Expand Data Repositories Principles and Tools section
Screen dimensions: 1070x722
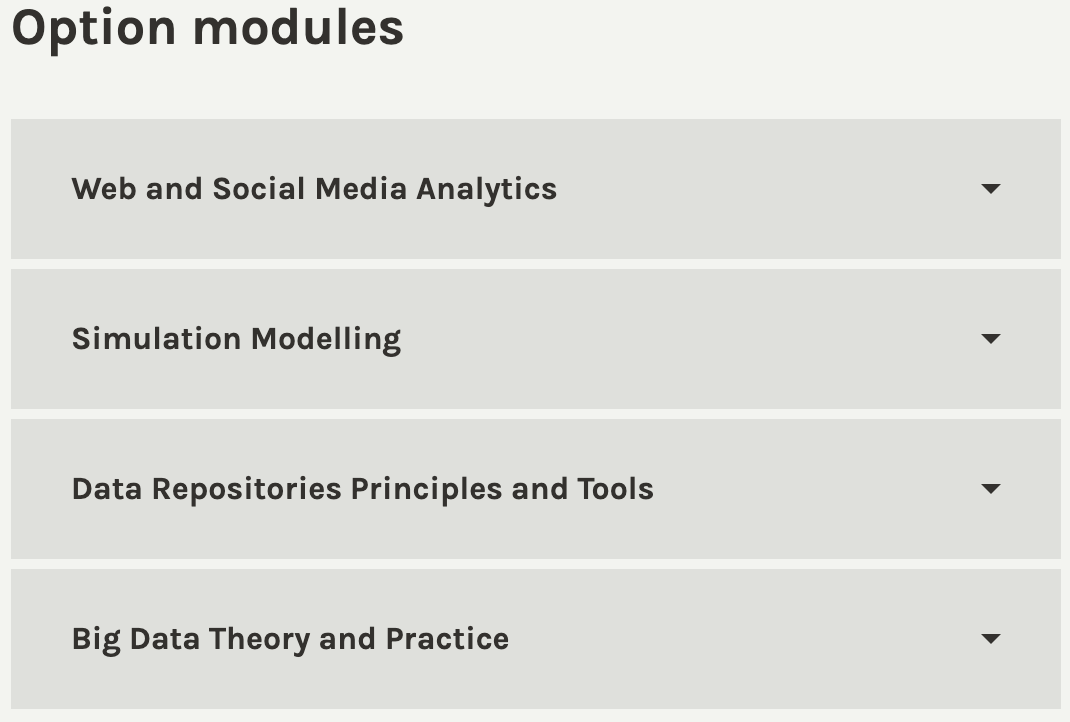pyautogui.click(x=535, y=489)
